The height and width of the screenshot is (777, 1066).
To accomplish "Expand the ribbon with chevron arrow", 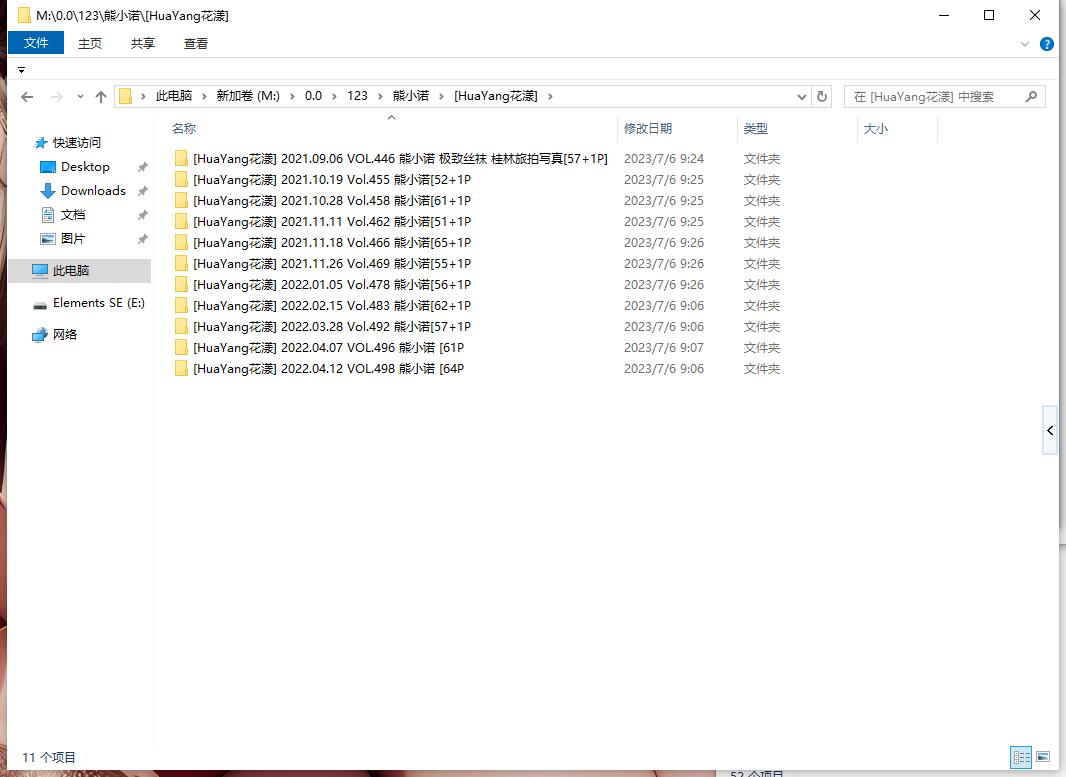I will 1025,44.
